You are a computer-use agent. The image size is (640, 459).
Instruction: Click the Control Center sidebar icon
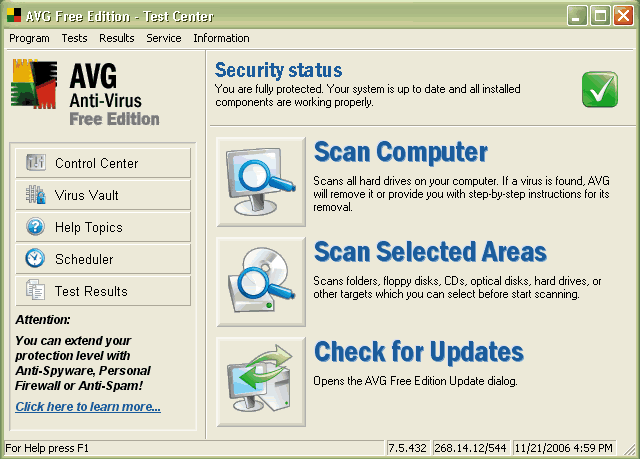coord(36,163)
